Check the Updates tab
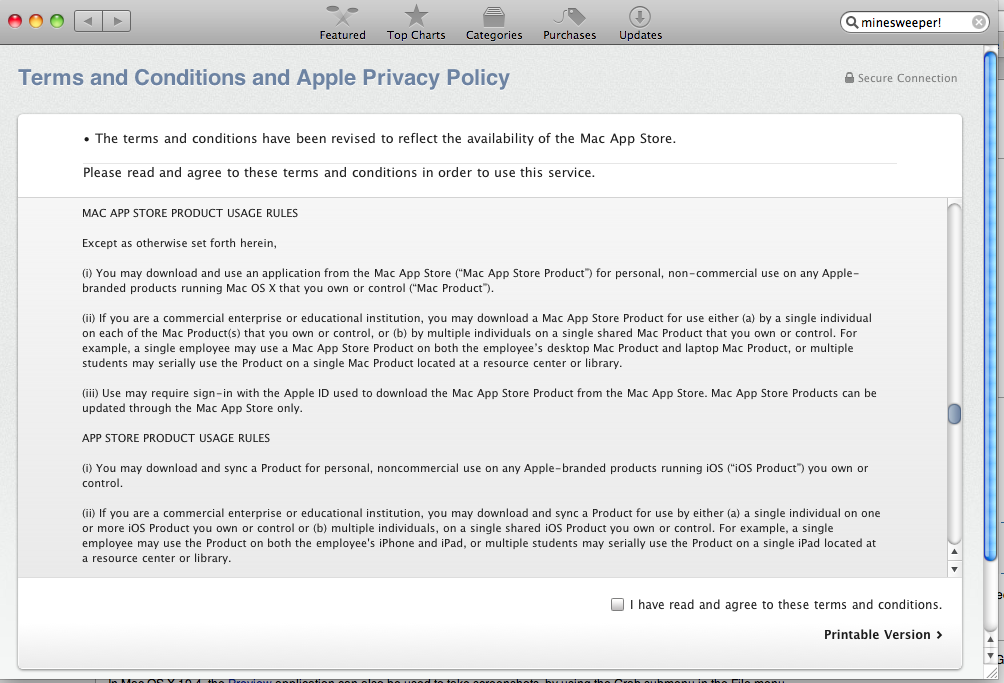 (640, 22)
